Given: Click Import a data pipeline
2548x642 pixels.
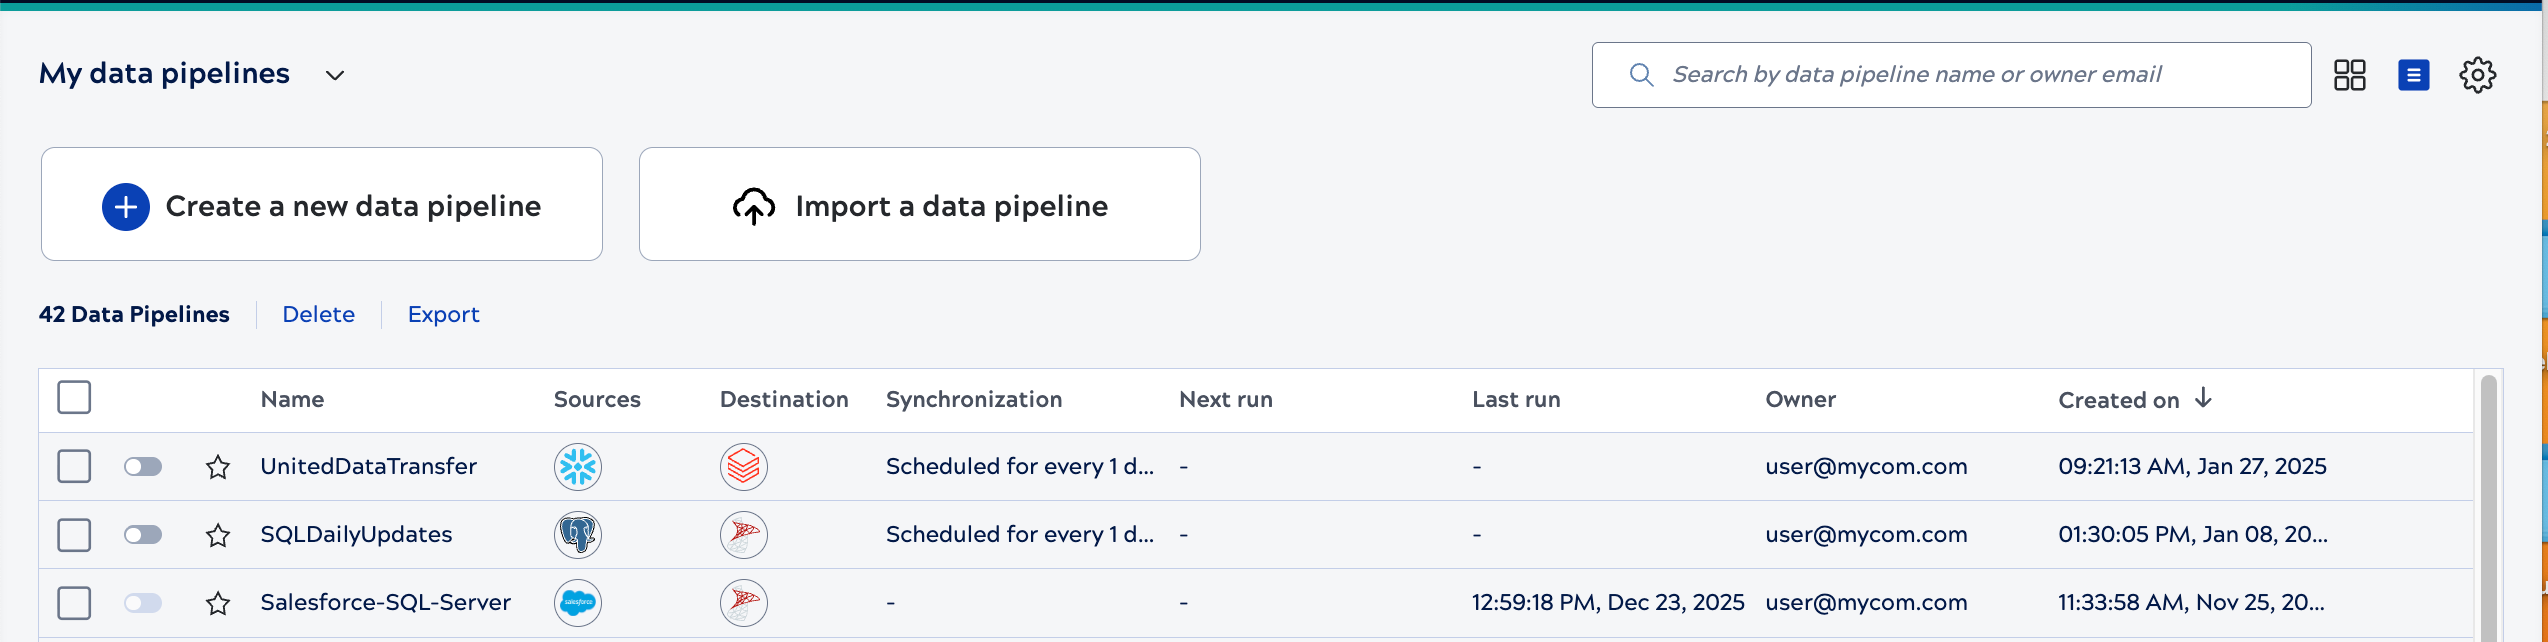Looking at the screenshot, I should [x=920, y=204].
